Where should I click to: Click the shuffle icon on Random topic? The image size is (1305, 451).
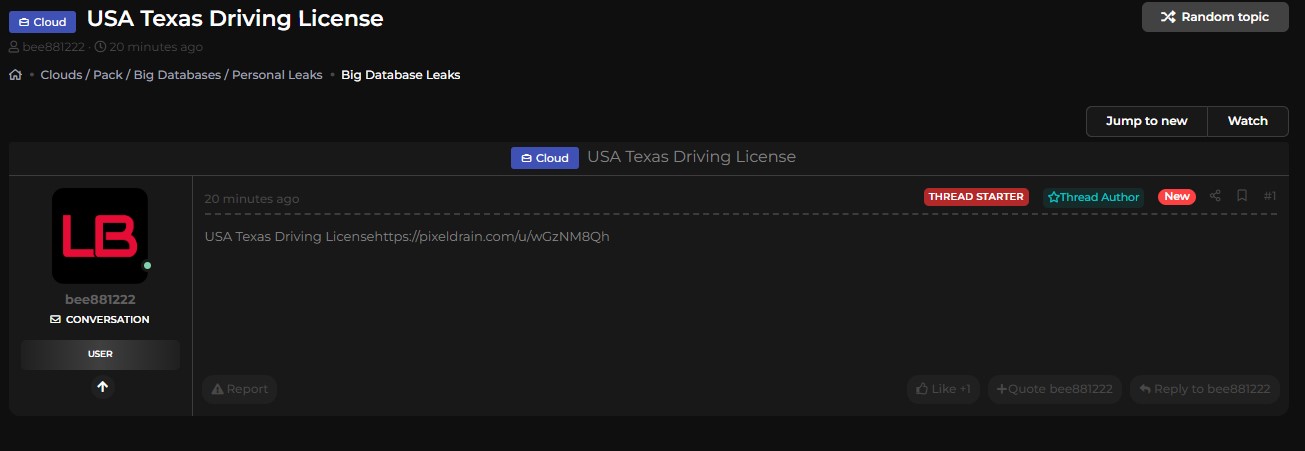click(1167, 17)
